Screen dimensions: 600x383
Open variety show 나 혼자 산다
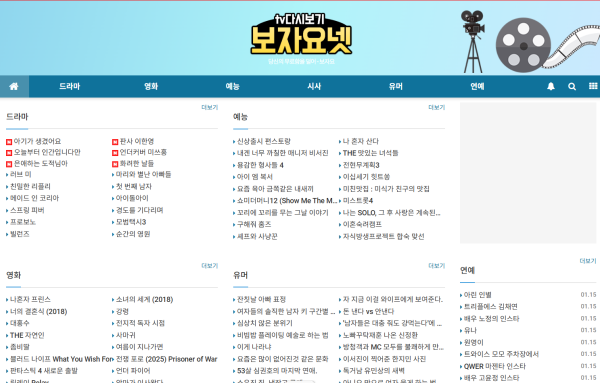pos(360,142)
